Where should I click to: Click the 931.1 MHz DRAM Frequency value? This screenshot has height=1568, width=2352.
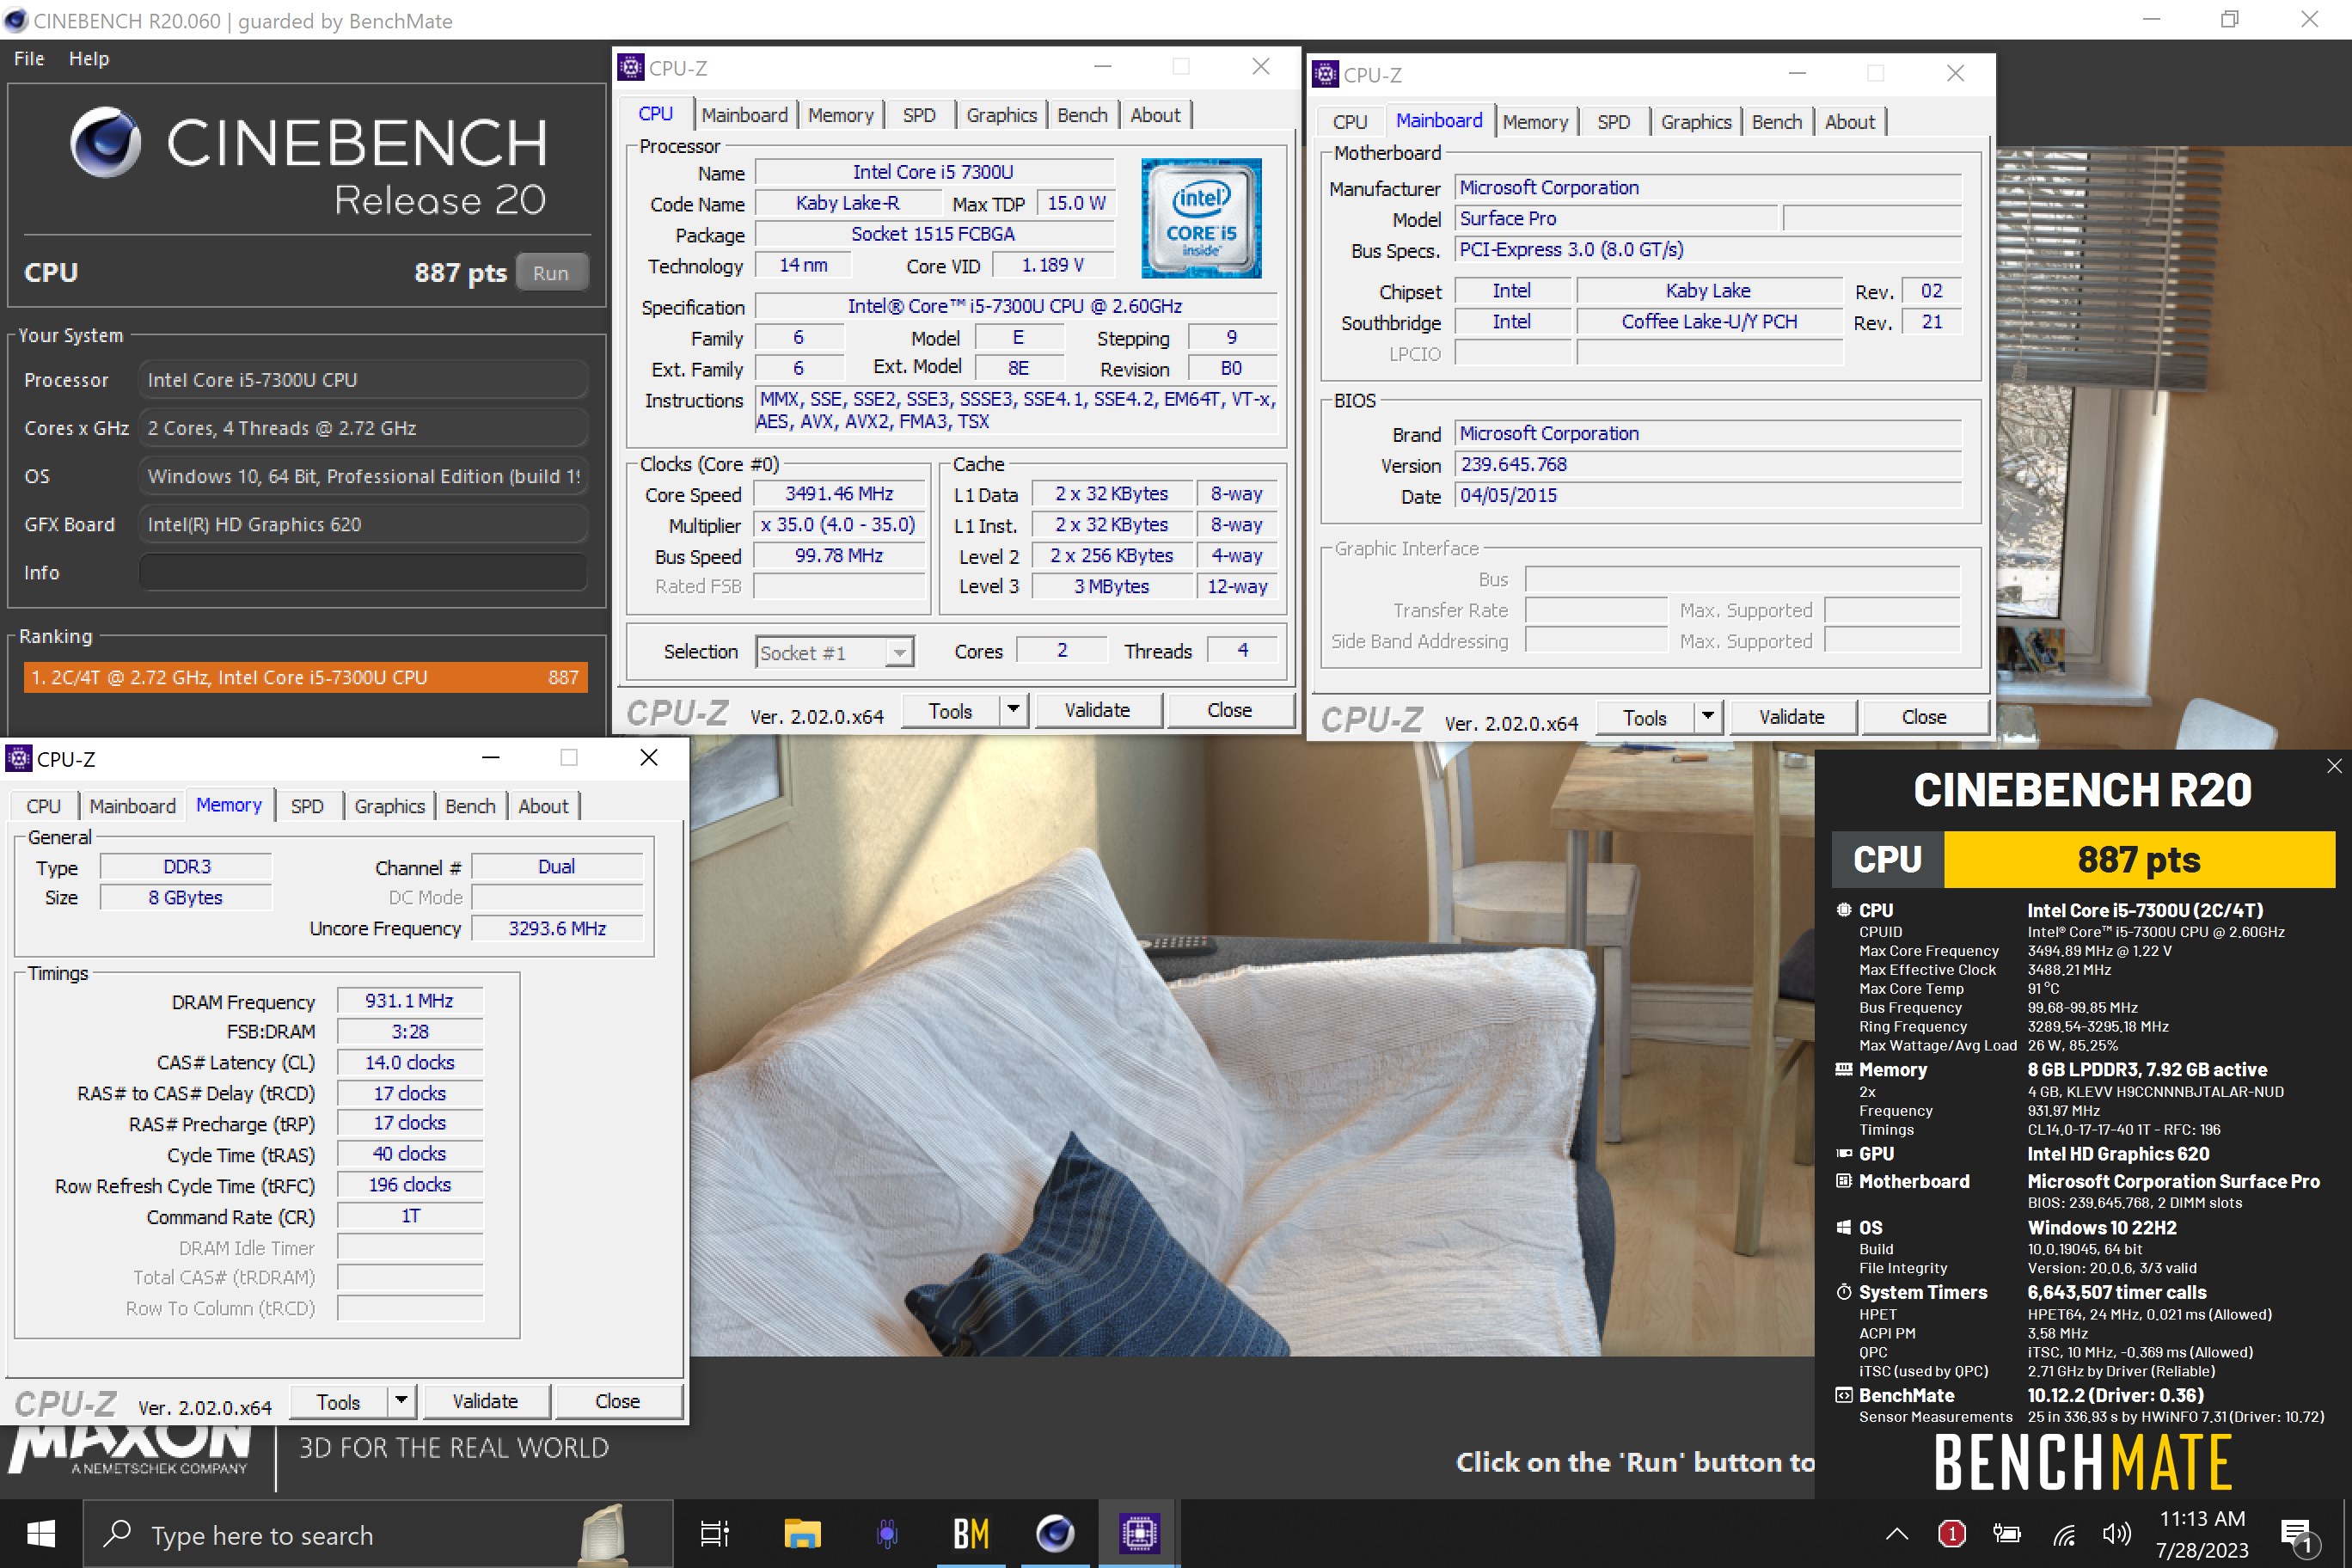click(410, 1001)
